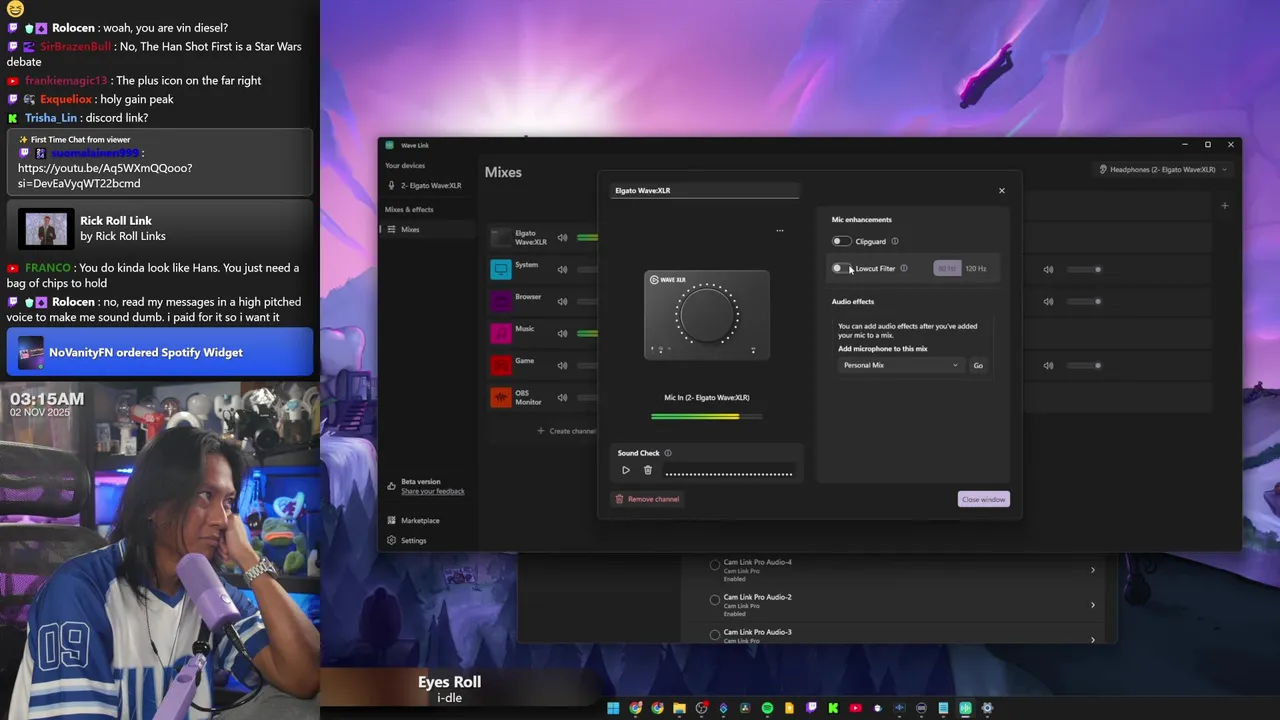The height and width of the screenshot is (720, 1280).
Task: Click the Sound Check info icon
Action: (668, 453)
